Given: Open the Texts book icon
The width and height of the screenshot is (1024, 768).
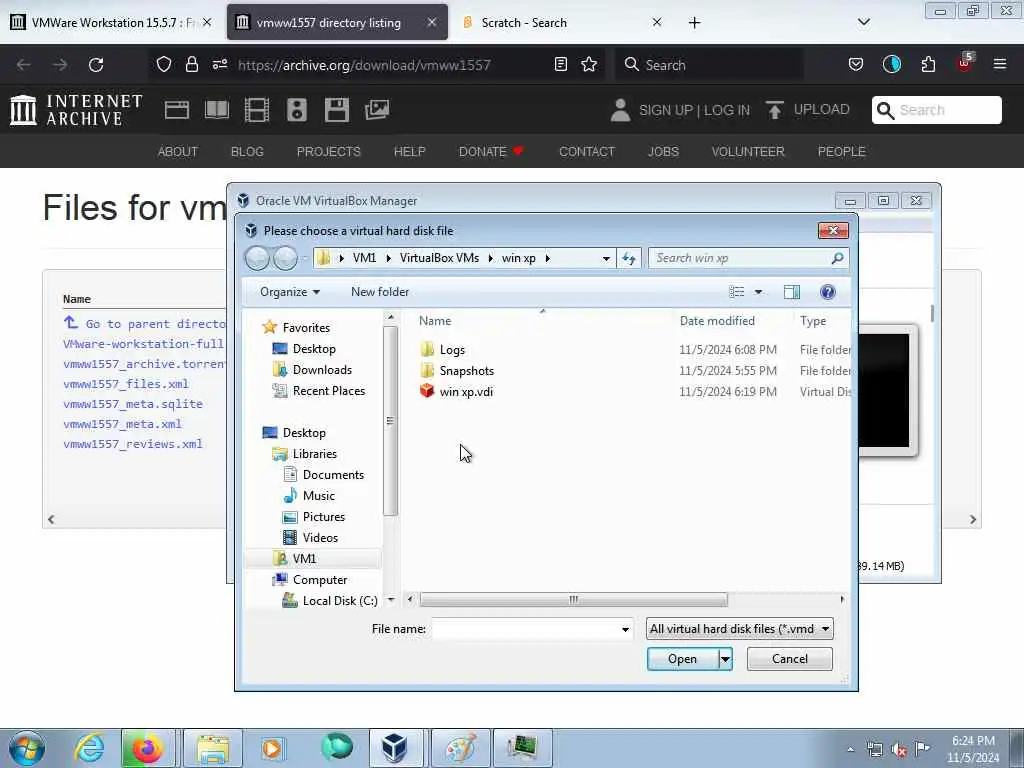Looking at the screenshot, I should [217, 110].
